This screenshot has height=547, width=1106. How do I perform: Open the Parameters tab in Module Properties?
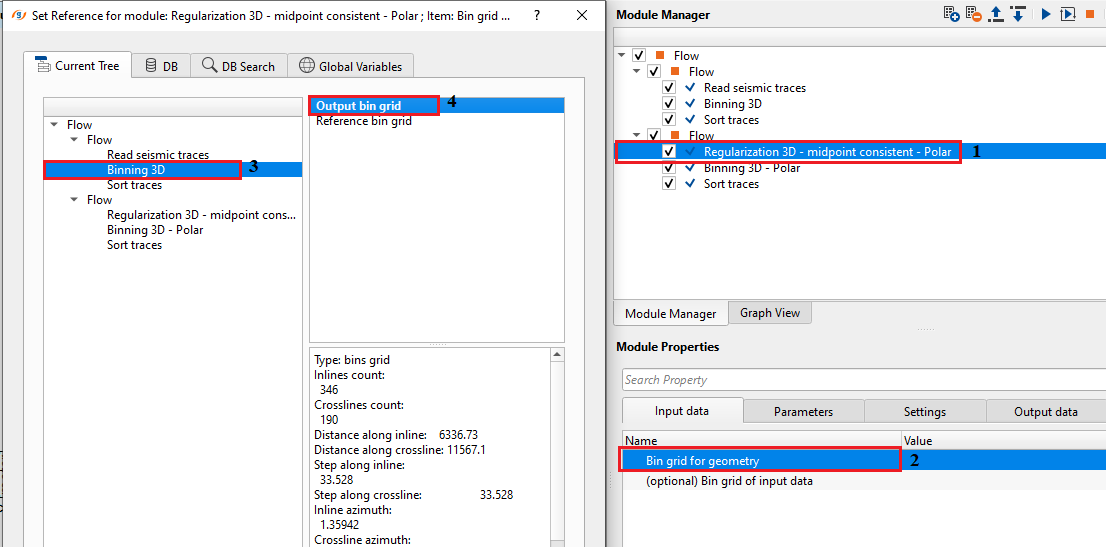(803, 411)
